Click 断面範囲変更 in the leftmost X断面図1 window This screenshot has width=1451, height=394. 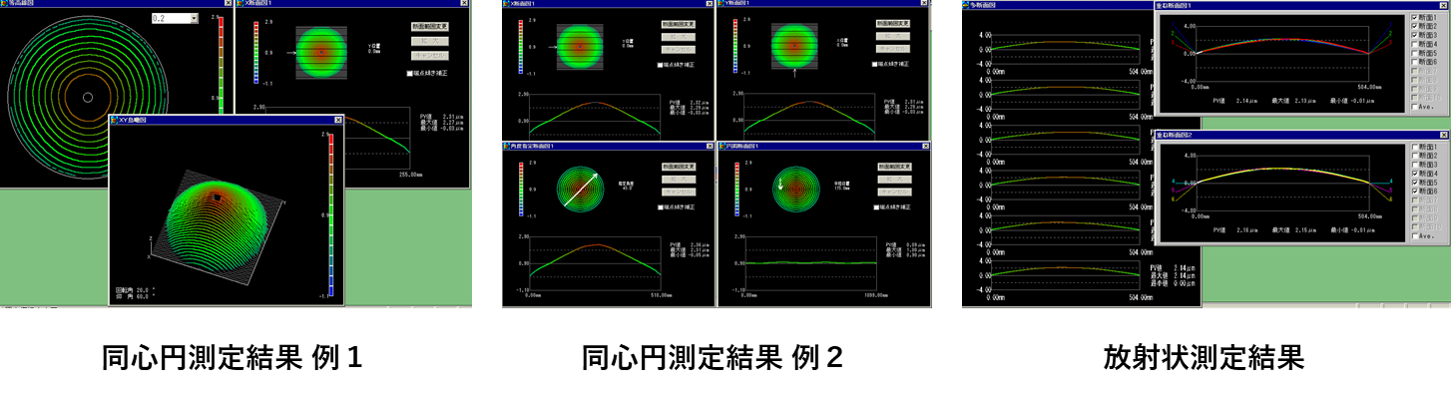click(x=430, y=26)
